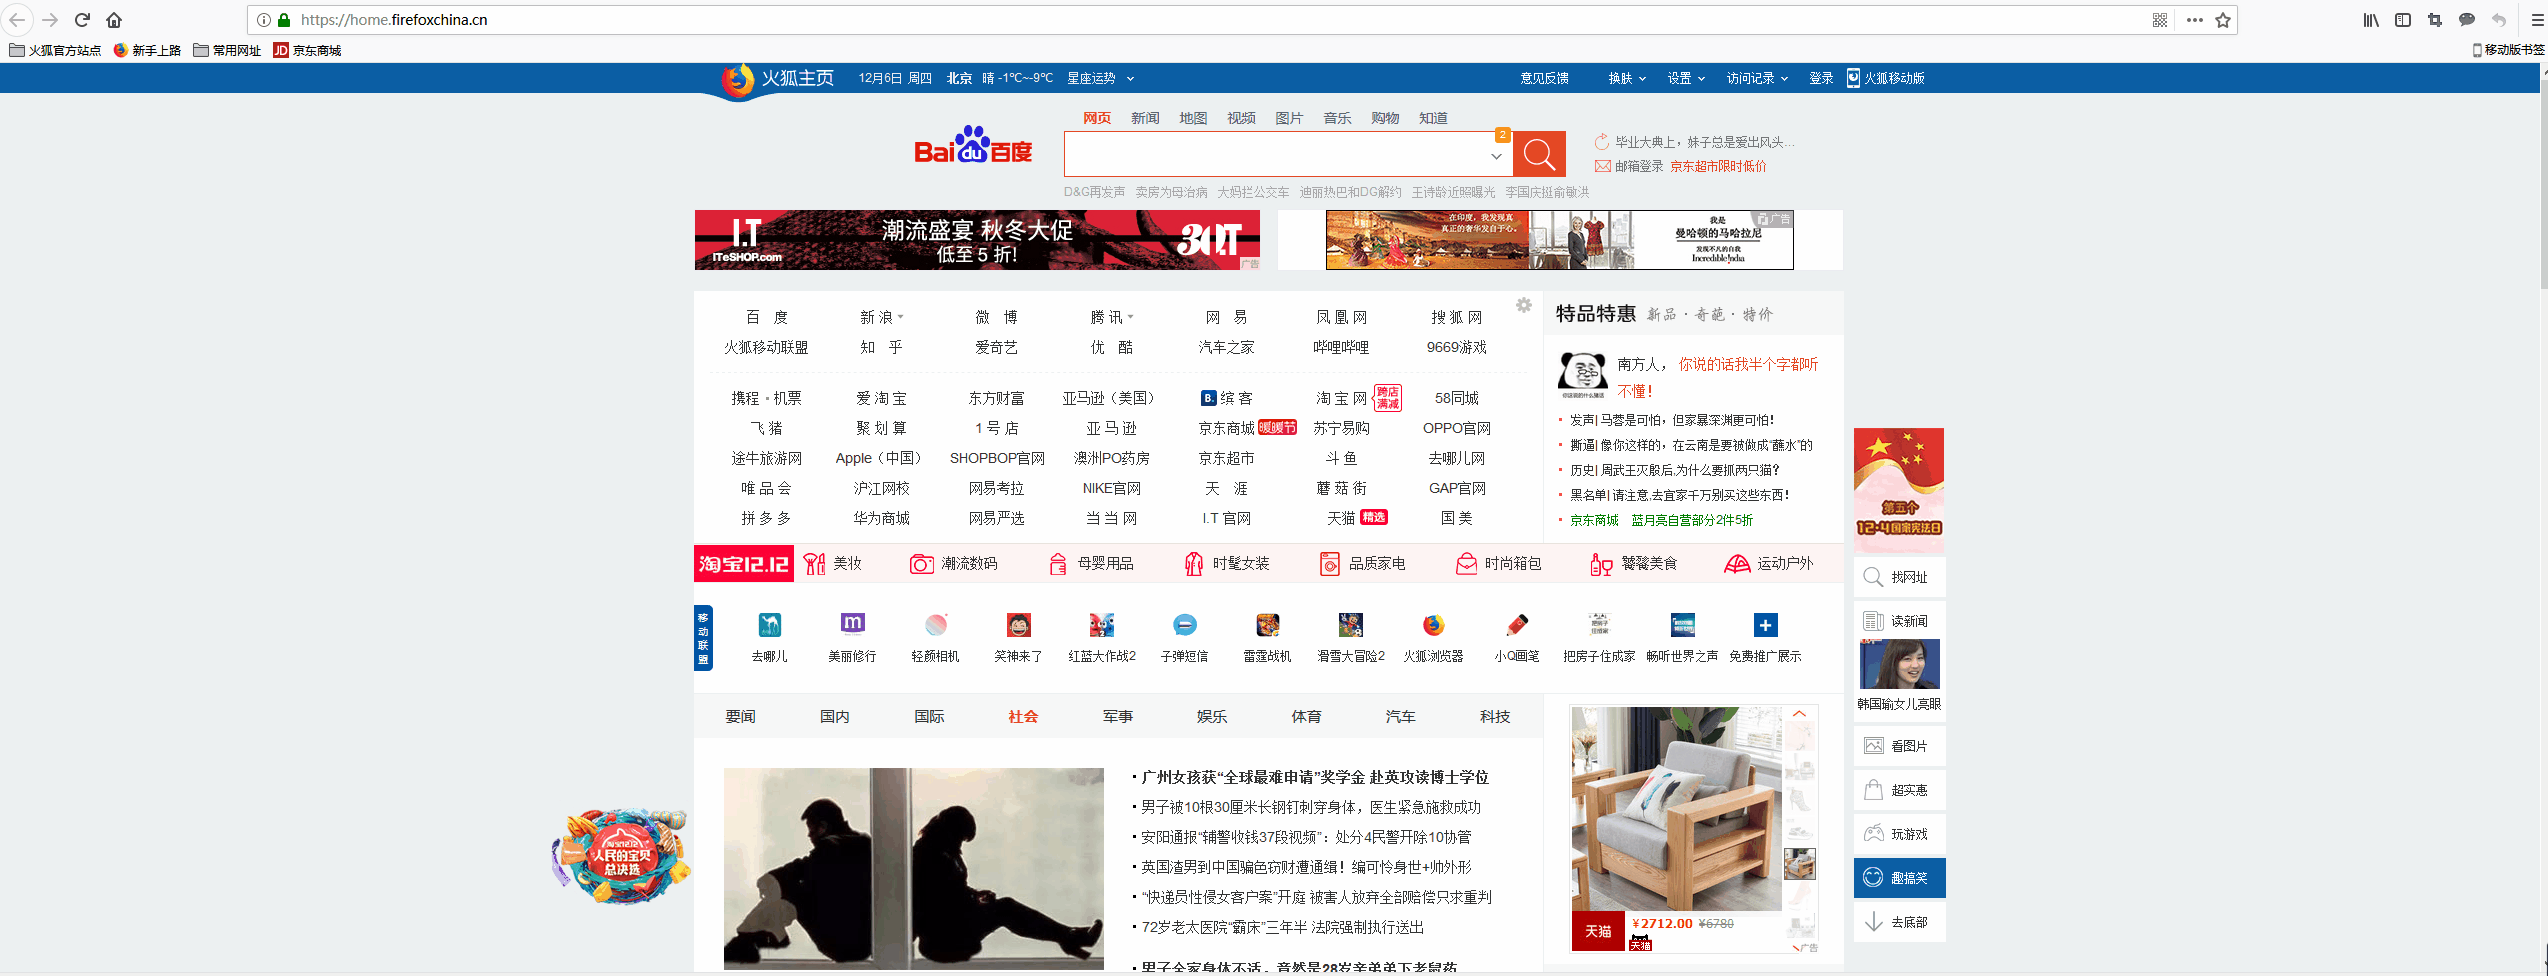The image size is (2548, 976).
Task: Open 人民的宝贝总决选 floating badge
Action: coord(621,857)
